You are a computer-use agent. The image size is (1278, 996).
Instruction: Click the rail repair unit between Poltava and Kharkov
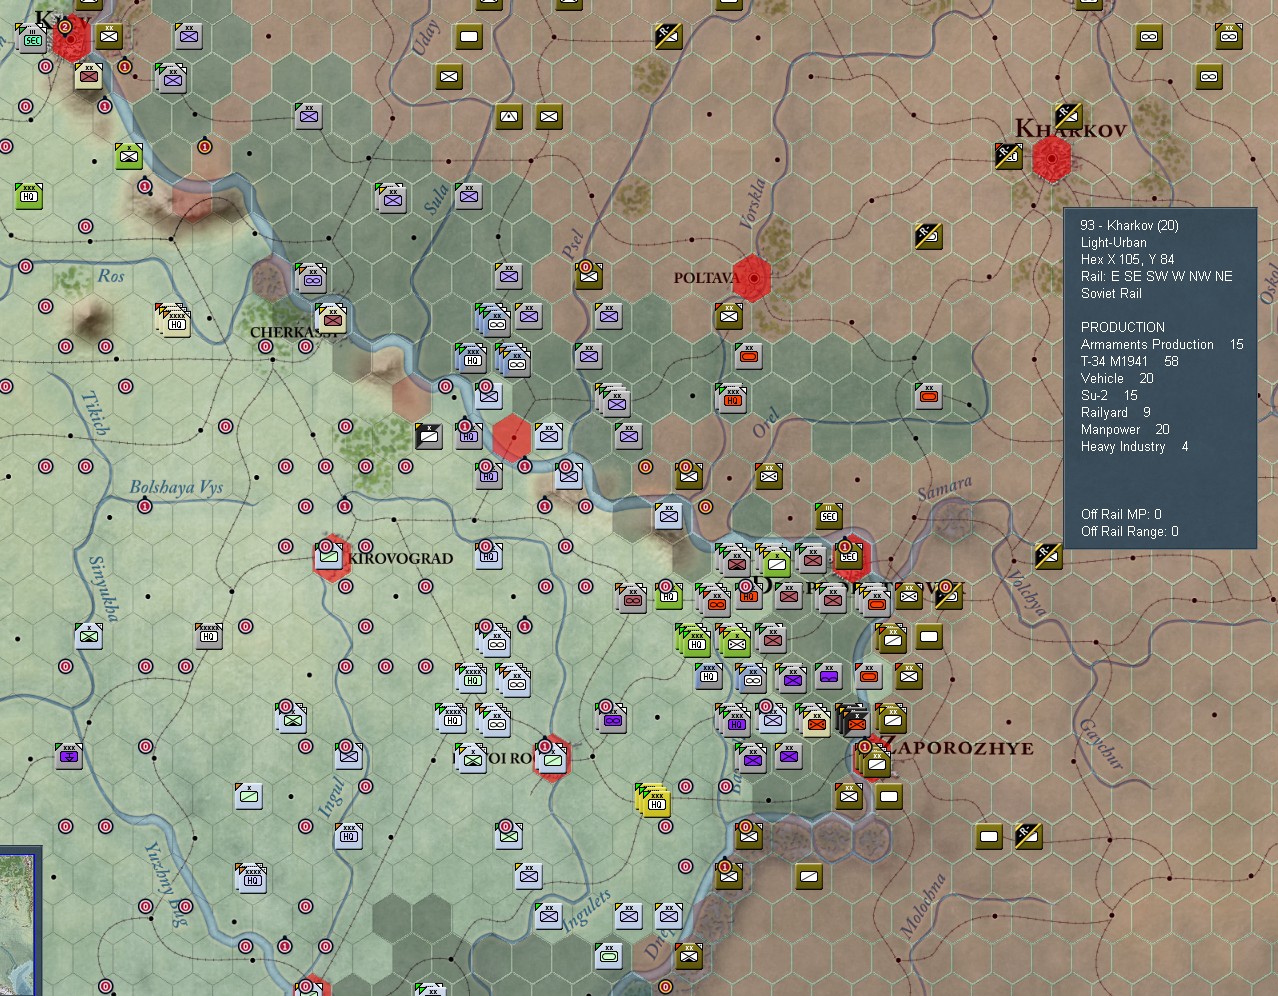[928, 236]
